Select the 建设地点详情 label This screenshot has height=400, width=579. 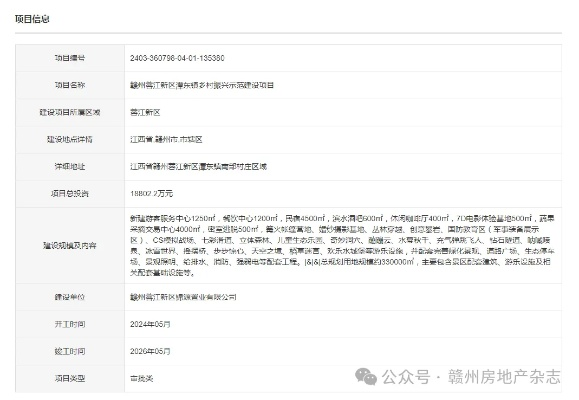point(70,139)
